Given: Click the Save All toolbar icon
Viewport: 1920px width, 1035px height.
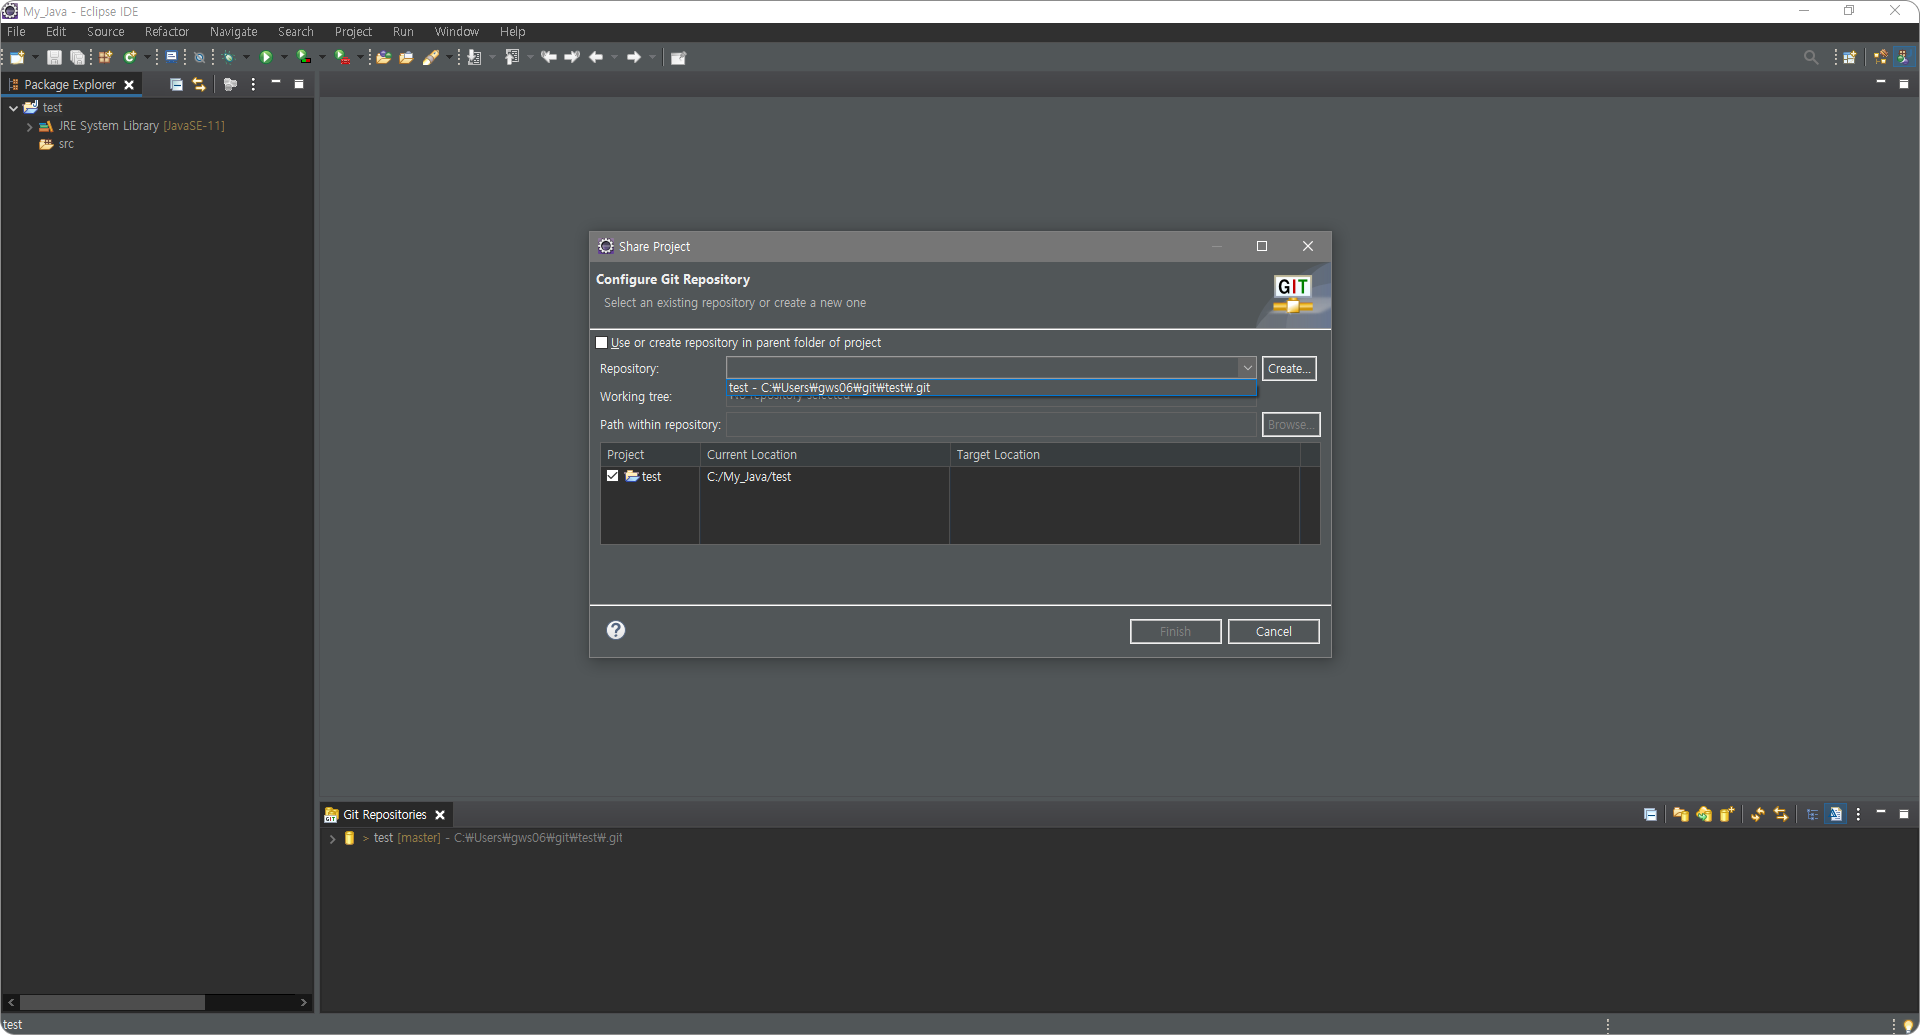Looking at the screenshot, I should point(77,58).
